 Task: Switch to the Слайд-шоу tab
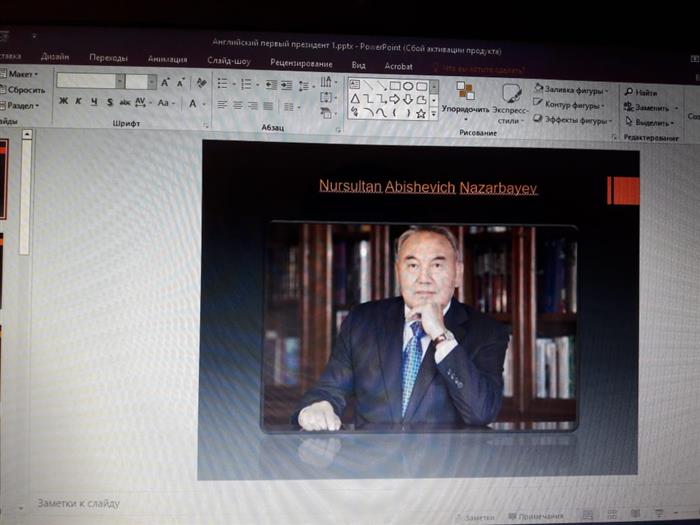click(228, 60)
